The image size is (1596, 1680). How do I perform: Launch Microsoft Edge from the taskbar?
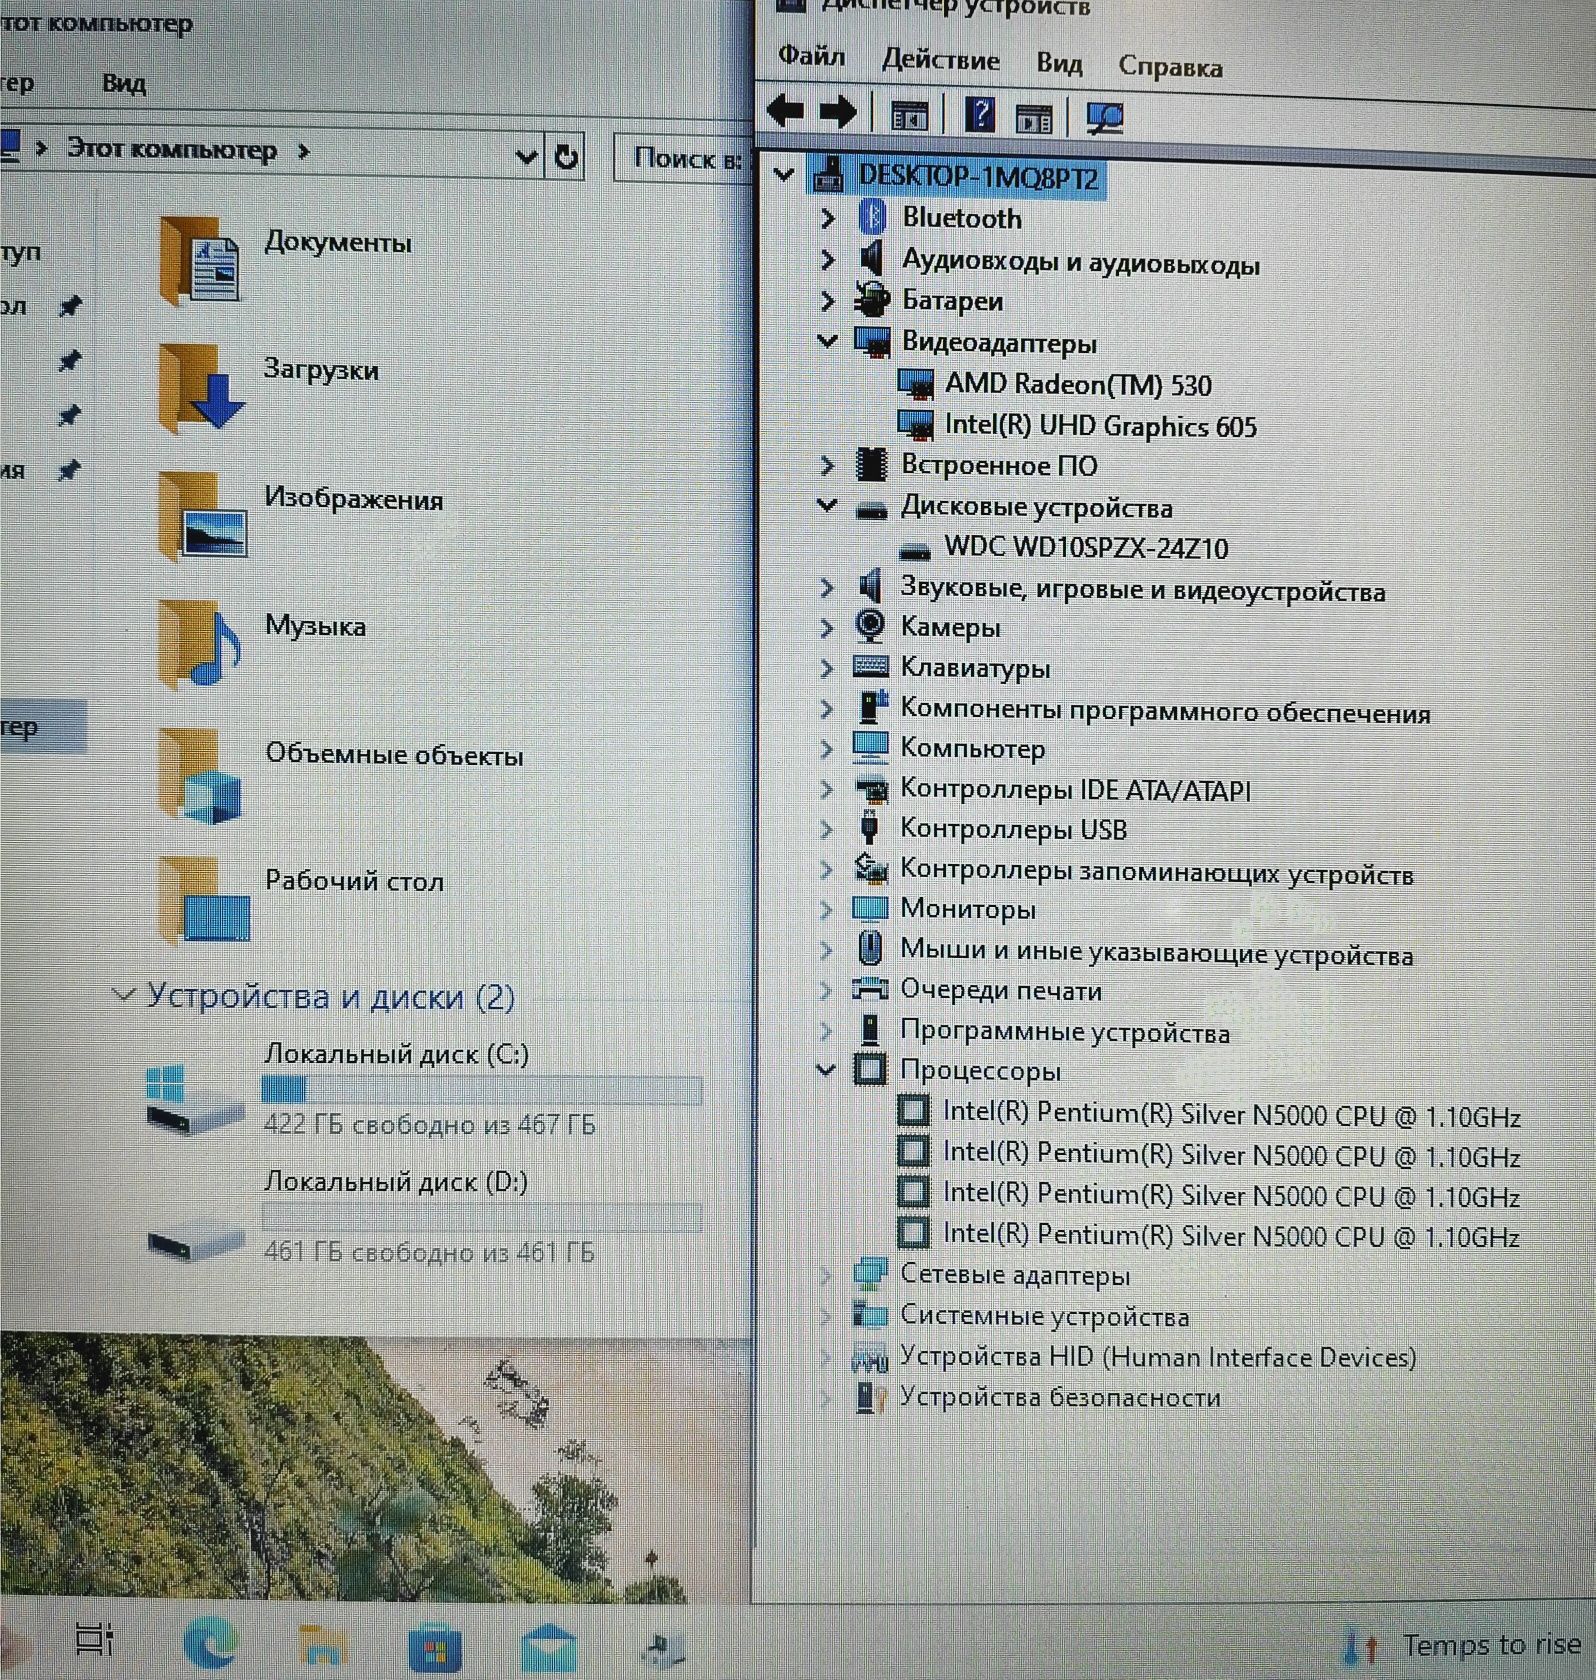[210, 1641]
